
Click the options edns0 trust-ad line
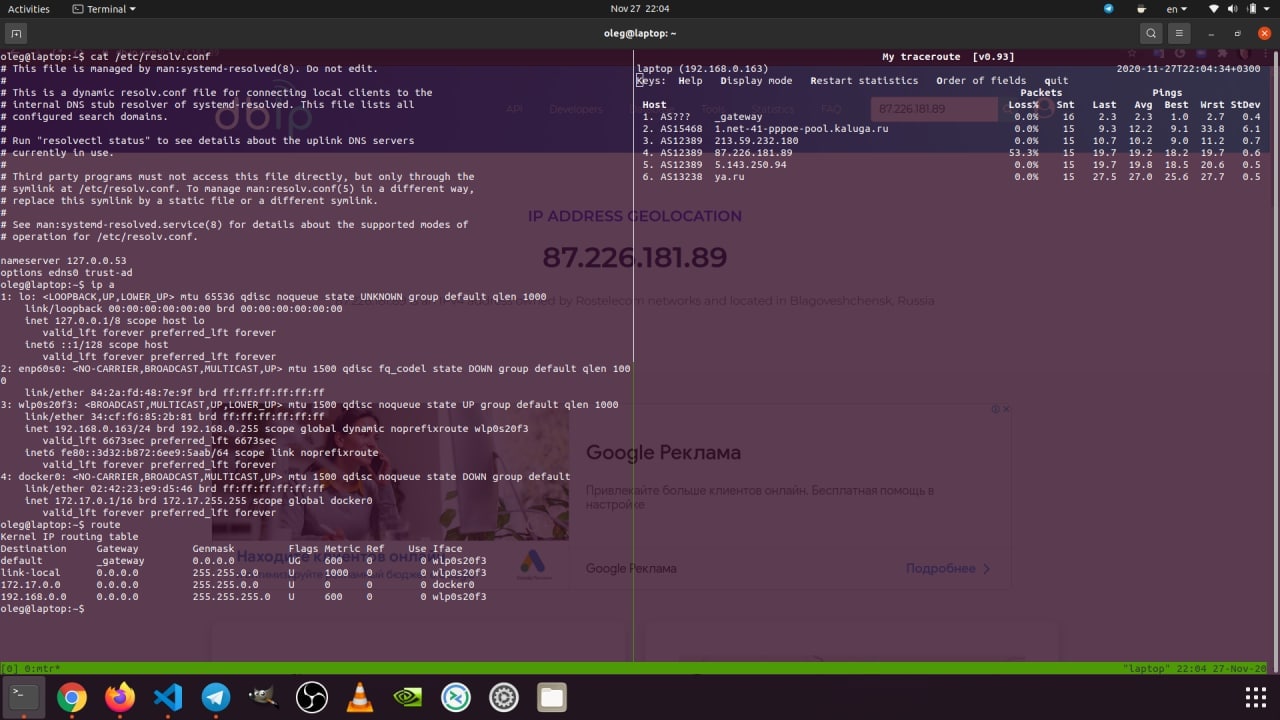(66, 273)
